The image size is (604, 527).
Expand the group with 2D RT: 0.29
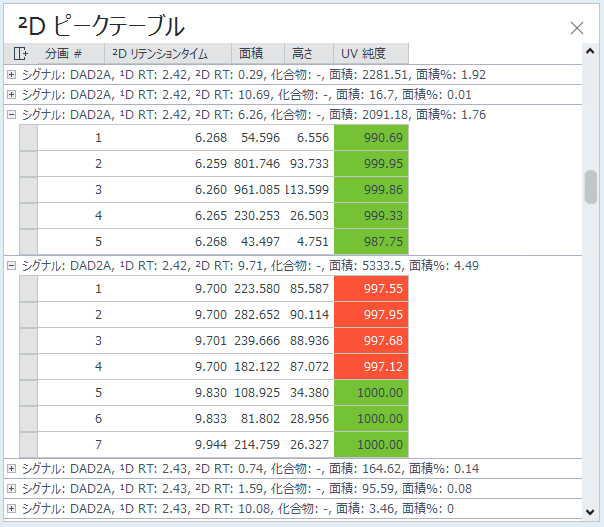click(12, 75)
